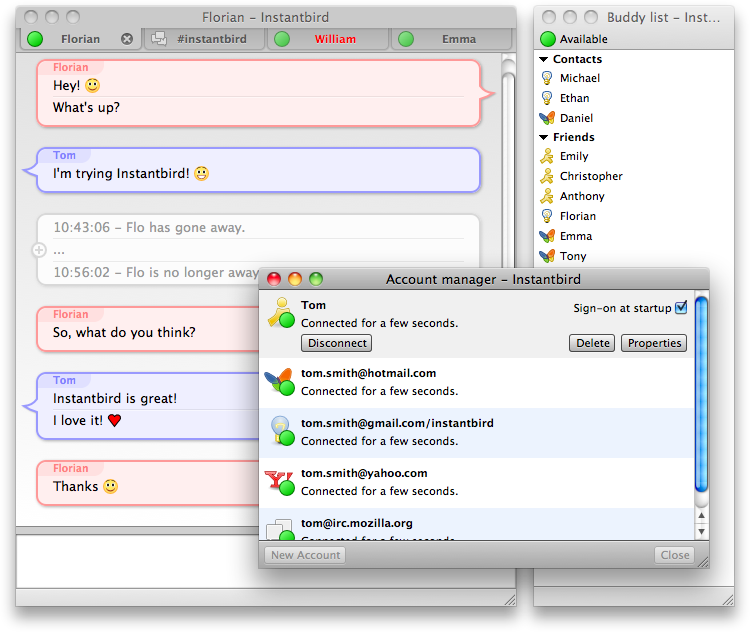Viewport: 750px width, 632px height.
Task: Click the green zoom button of Account manager
Action: (x=316, y=278)
